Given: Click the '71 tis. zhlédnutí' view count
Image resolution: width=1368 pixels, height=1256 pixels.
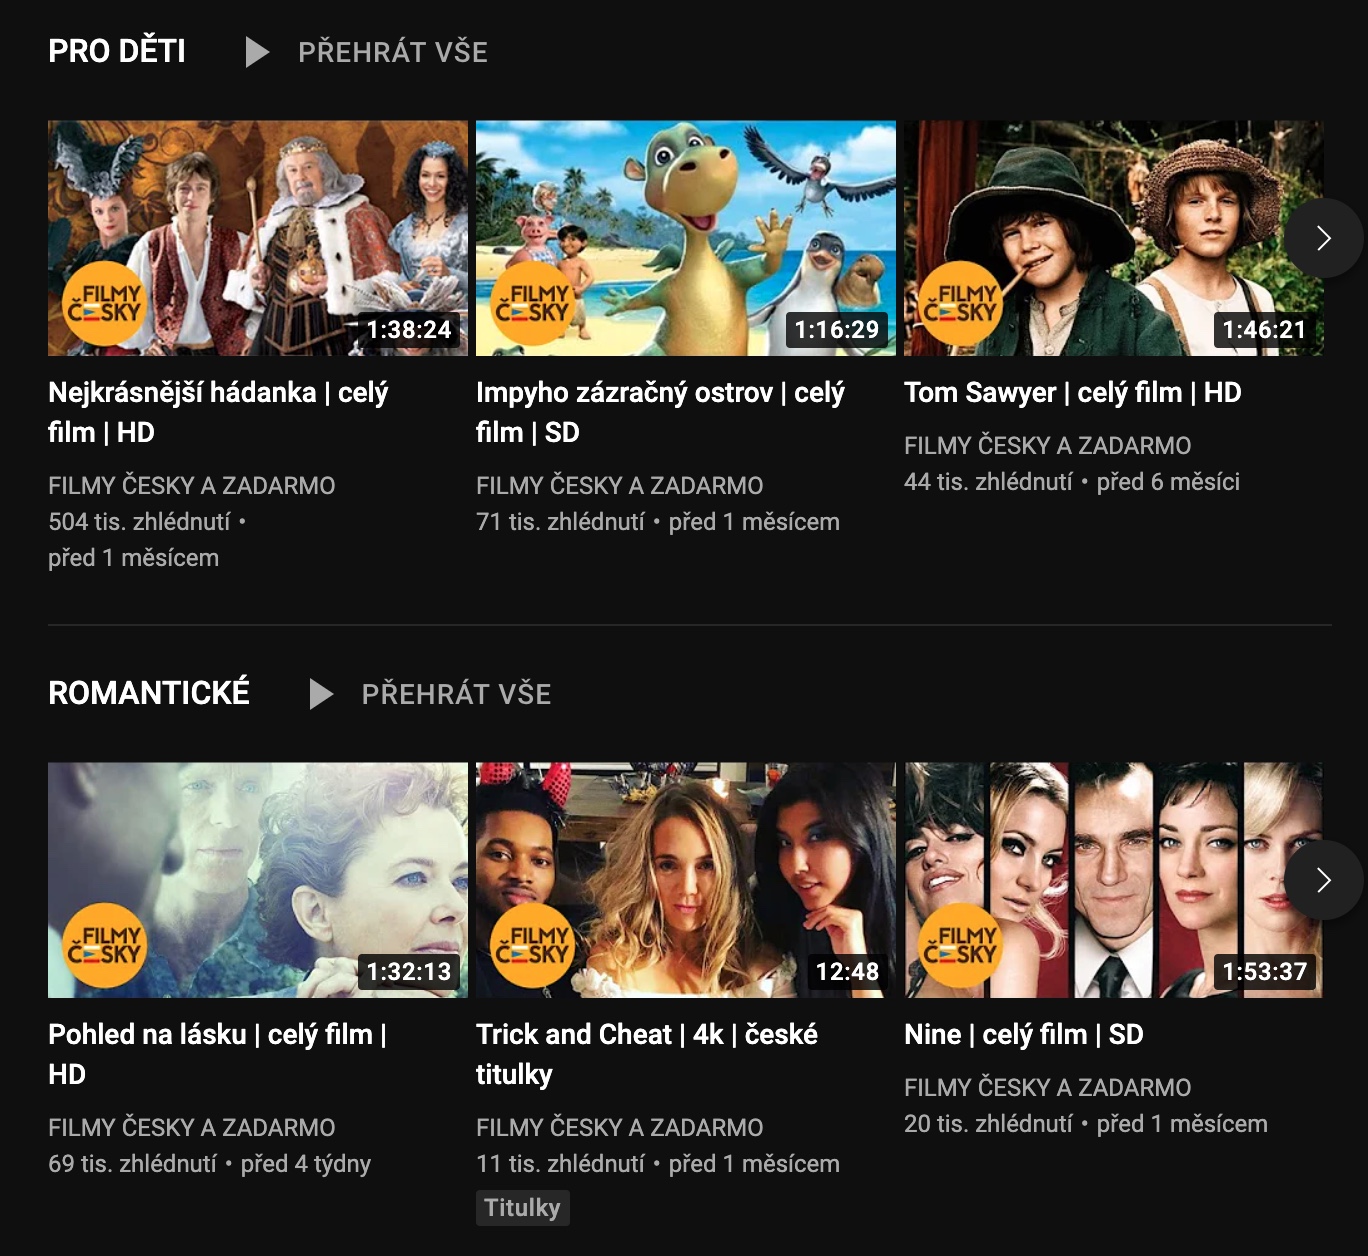Looking at the screenshot, I should pyautogui.click(x=560, y=522).
